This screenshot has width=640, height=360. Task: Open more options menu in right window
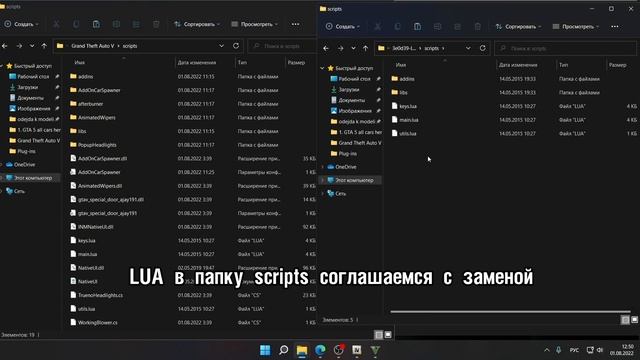pyautogui.click(x=615, y=27)
